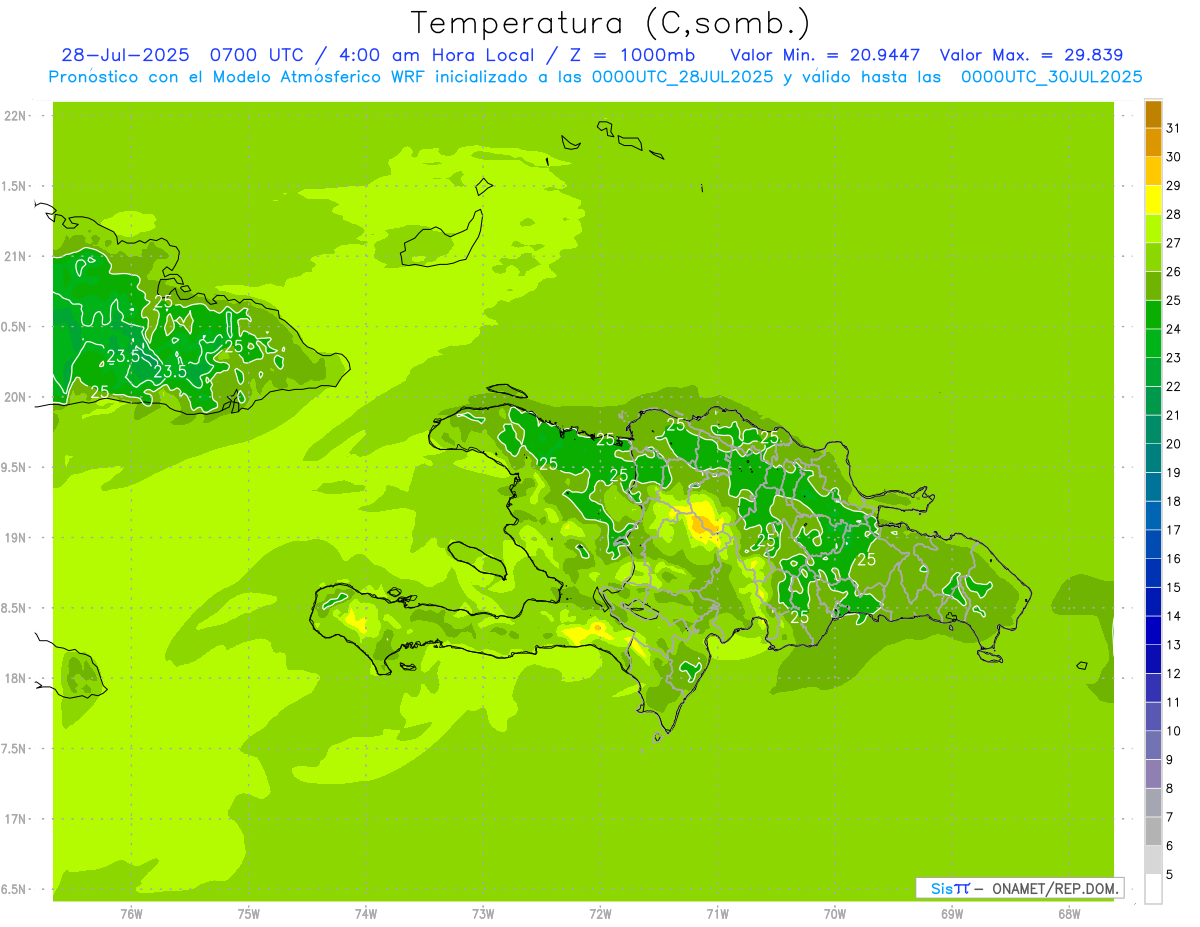Select valid-until time 0000UTC_30JUL2025

1052,76
